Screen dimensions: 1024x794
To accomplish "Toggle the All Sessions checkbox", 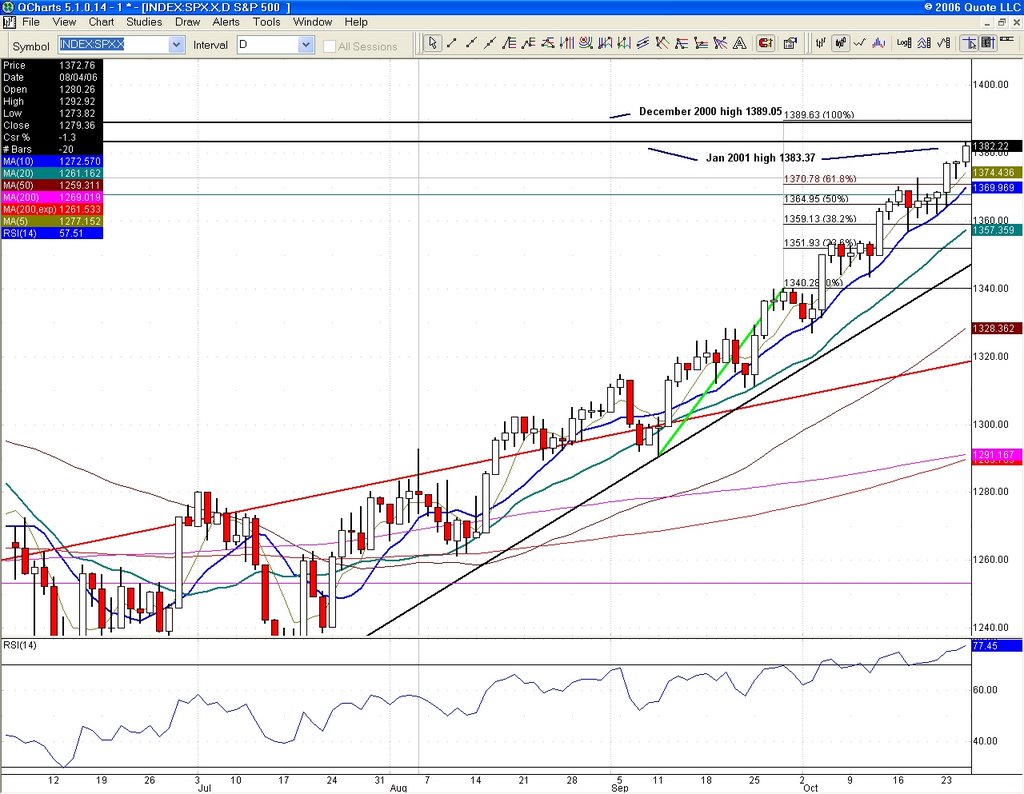I will [330, 46].
